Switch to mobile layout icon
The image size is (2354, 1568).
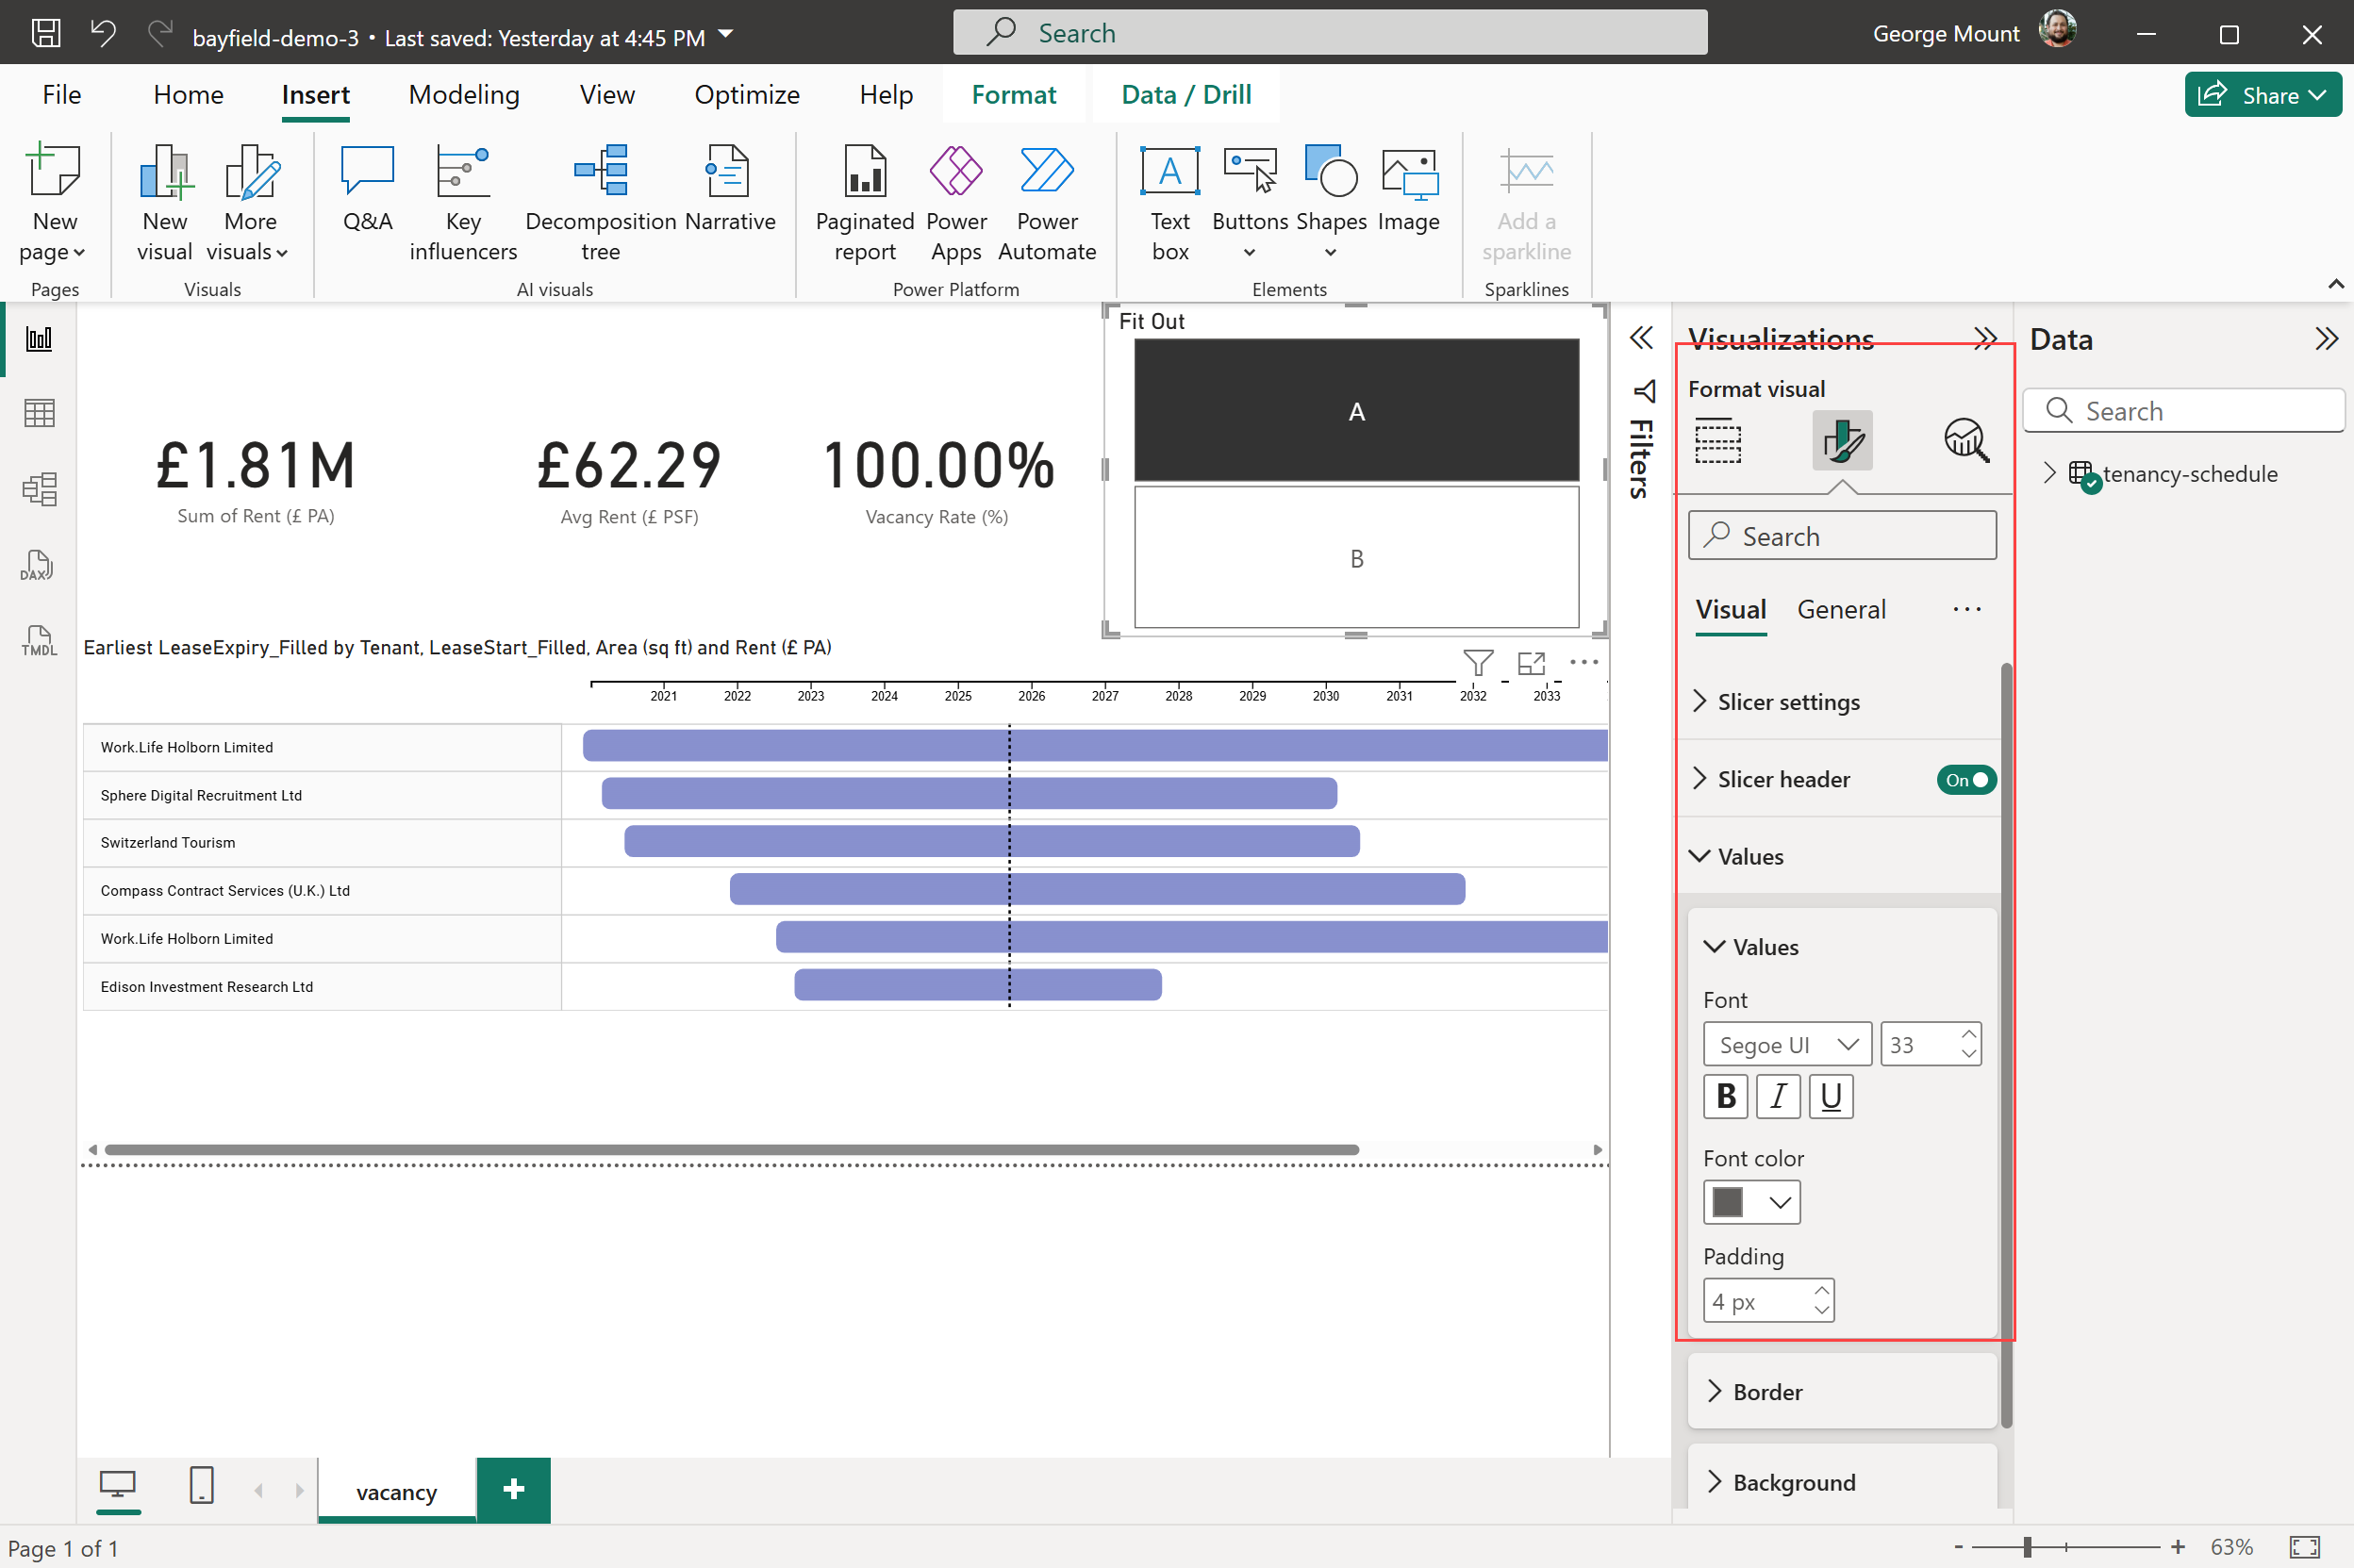201,1486
